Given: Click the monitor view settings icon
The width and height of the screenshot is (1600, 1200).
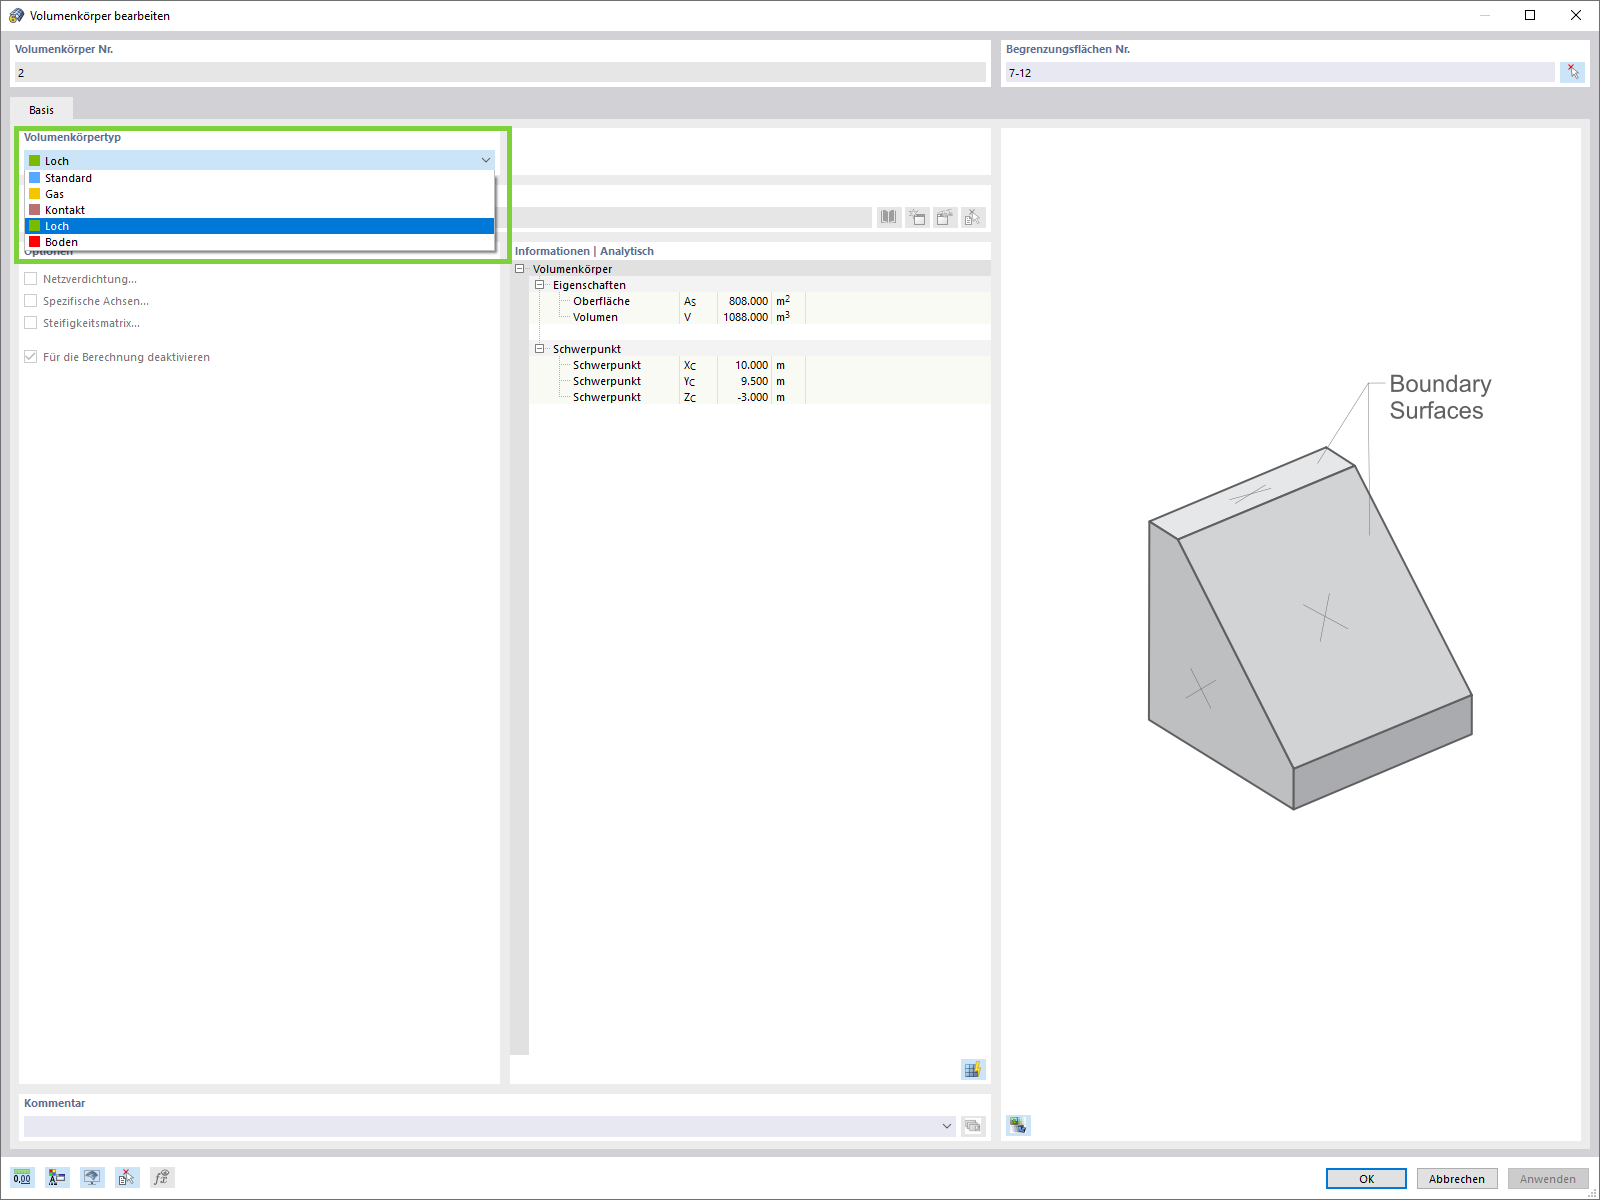Looking at the screenshot, I should [92, 1177].
